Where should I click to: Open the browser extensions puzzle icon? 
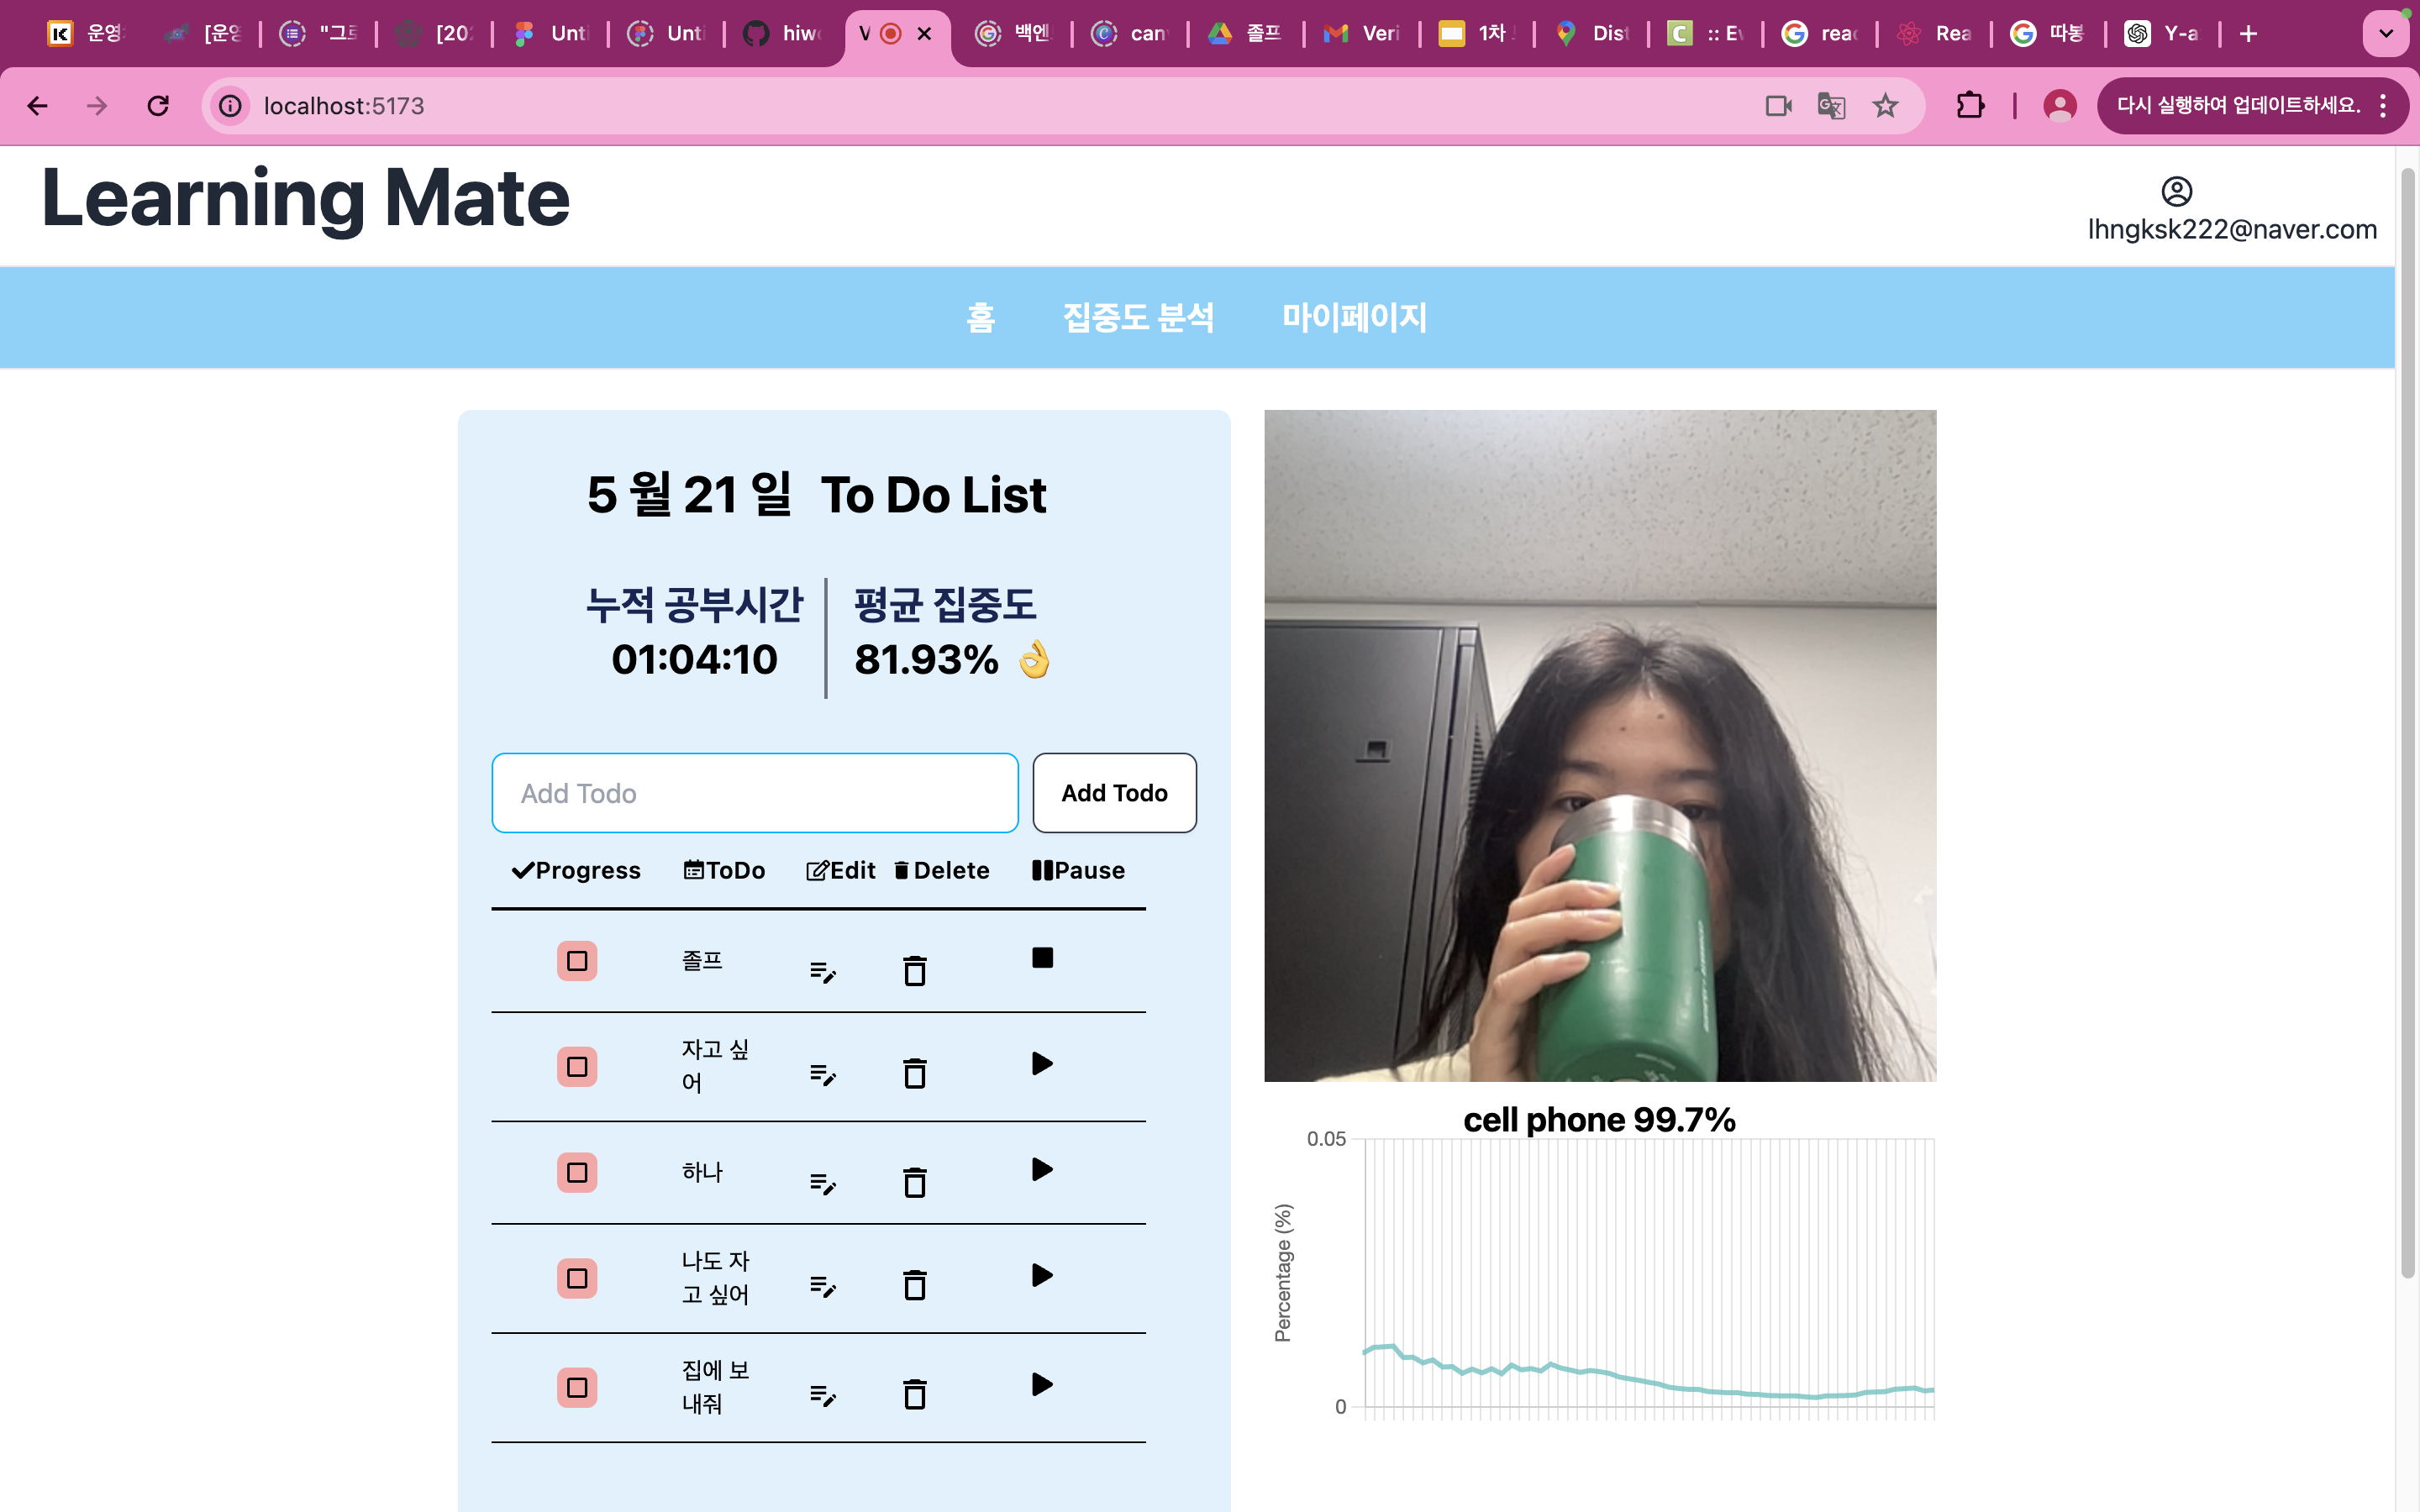(1969, 106)
